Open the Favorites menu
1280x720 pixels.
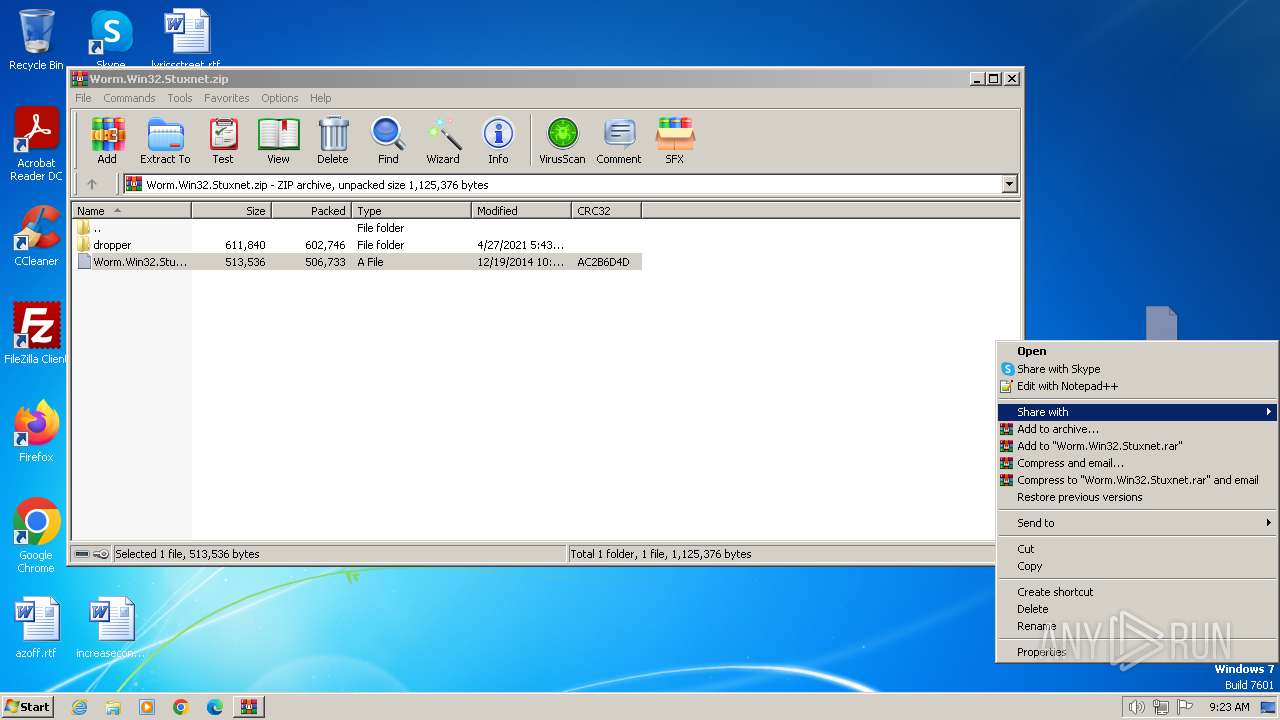tap(227, 98)
